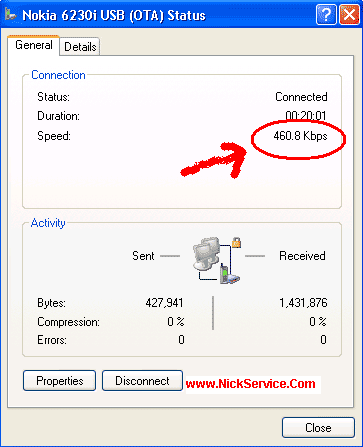The image size is (363, 447).
Task: Click the Activity group heading
Action: tap(48, 223)
